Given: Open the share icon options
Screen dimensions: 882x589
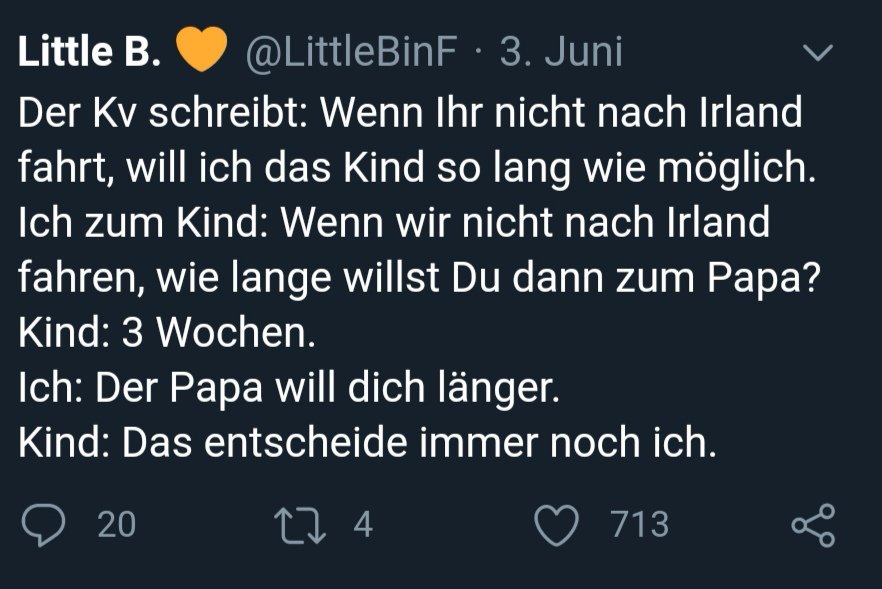Looking at the screenshot, I should pos(812,526).
